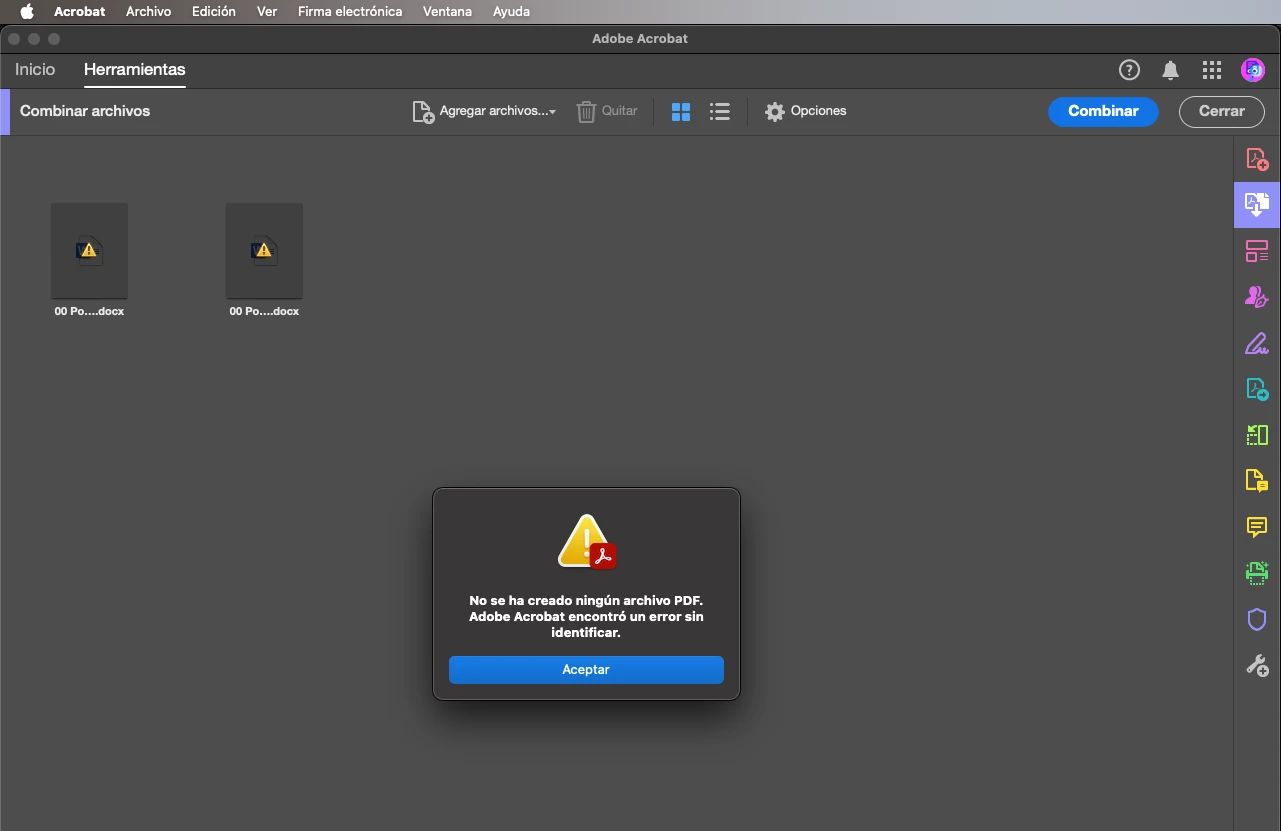Open Opciones gear settings

806,111
